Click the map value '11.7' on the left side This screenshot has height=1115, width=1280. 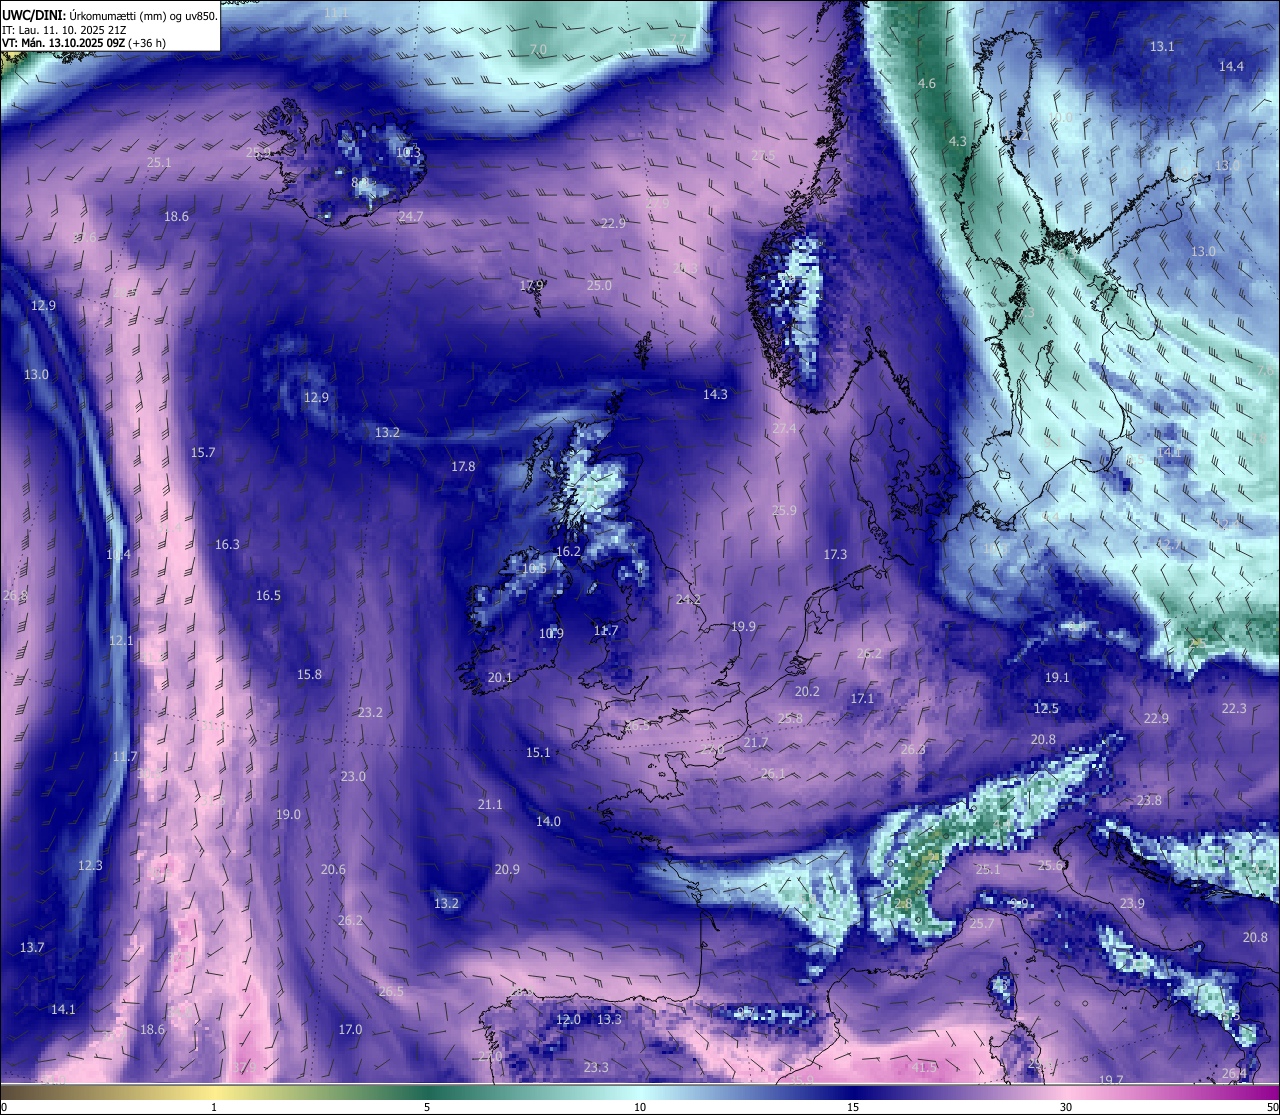click(x=125, y=756)
